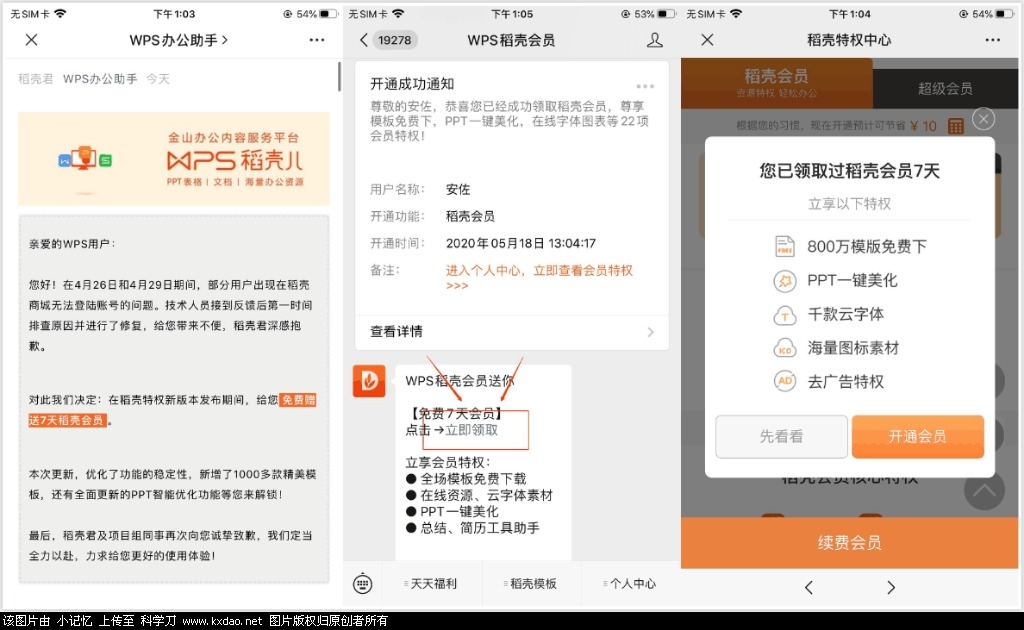Screen dimensions: 1024x630
Task: Go forward with the browser forward arrow
Action: coord(891,588)
